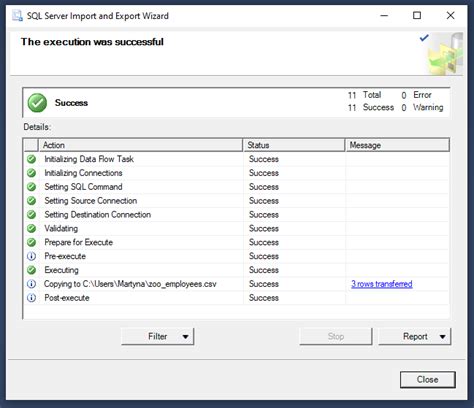Screen dimensions: 474x408
Task: Select the Post-execute row text
Action: 67,298
